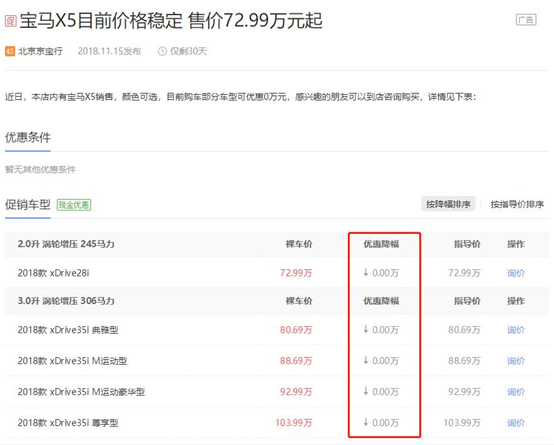Open dealer link 北京京宝行

(x=40, y=51)
